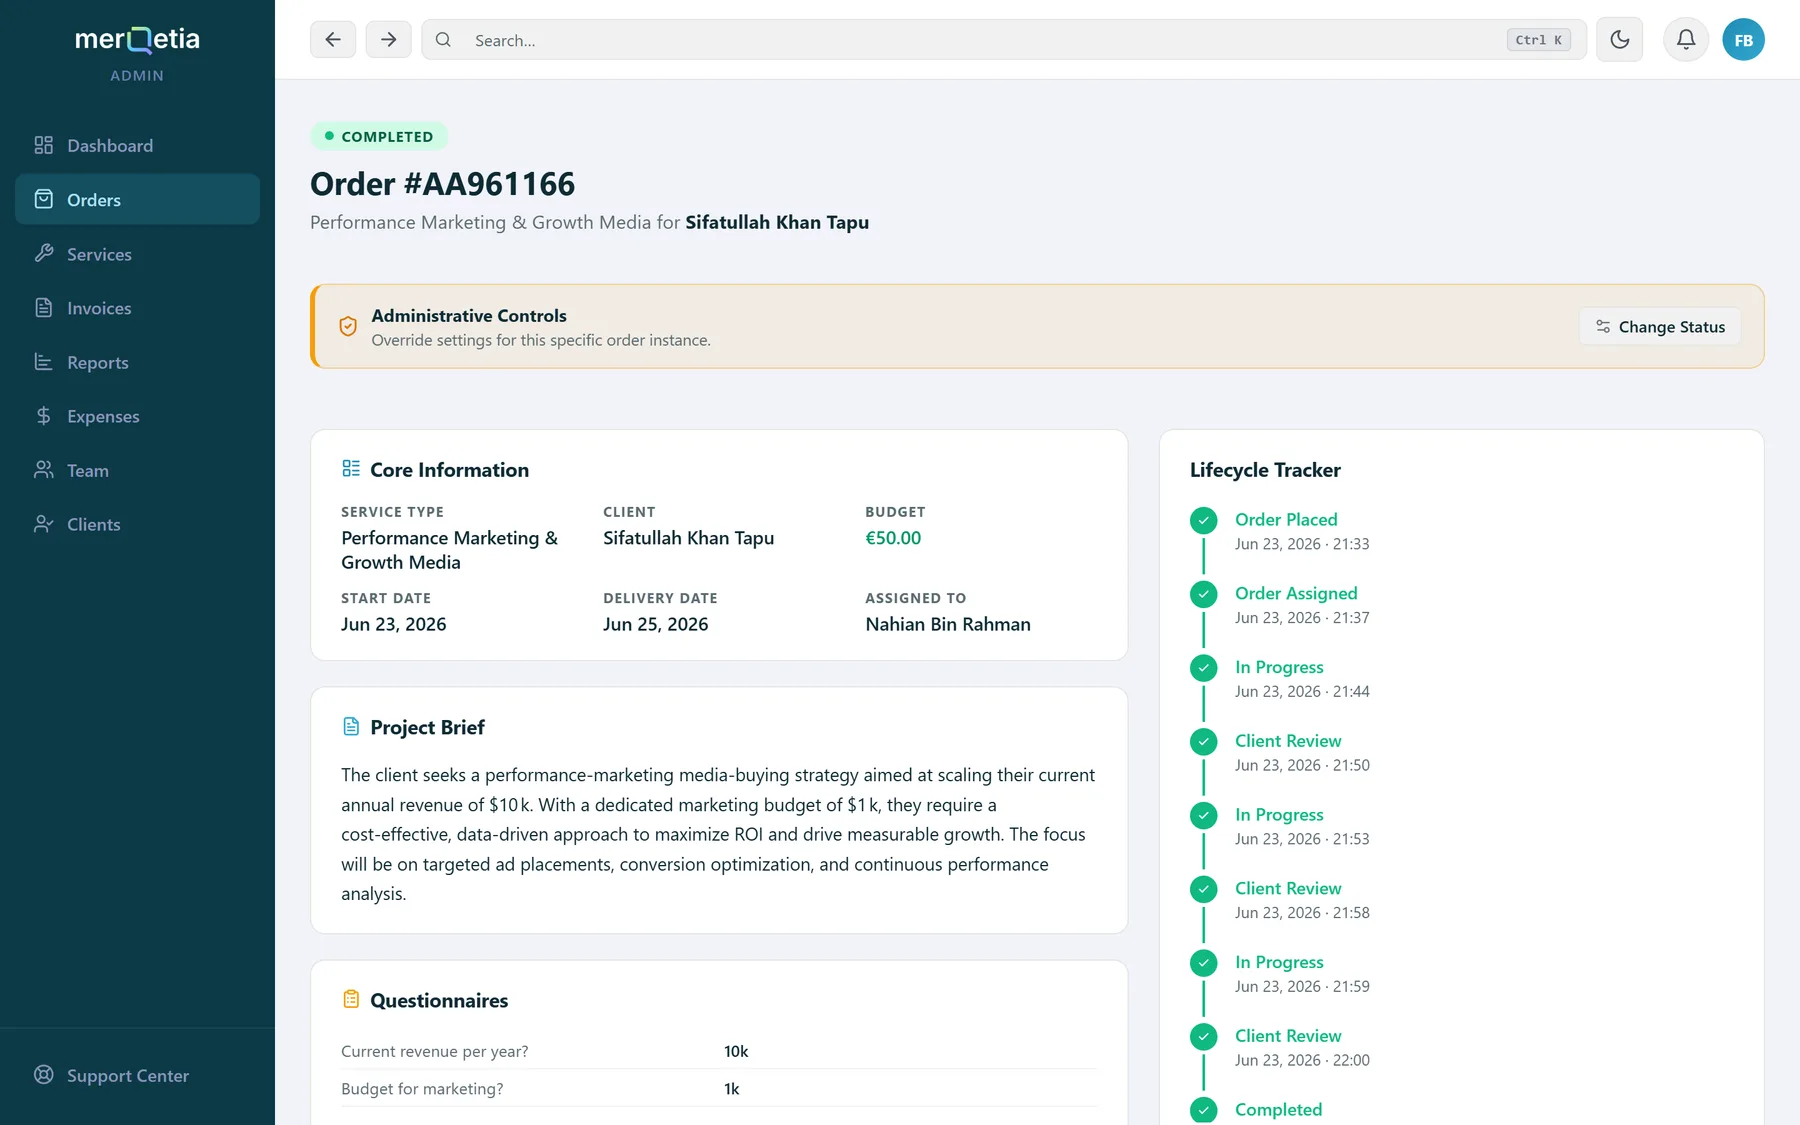Open the Team page
This screenshot has height=1125, width=1800.
[x=137, y=469]
